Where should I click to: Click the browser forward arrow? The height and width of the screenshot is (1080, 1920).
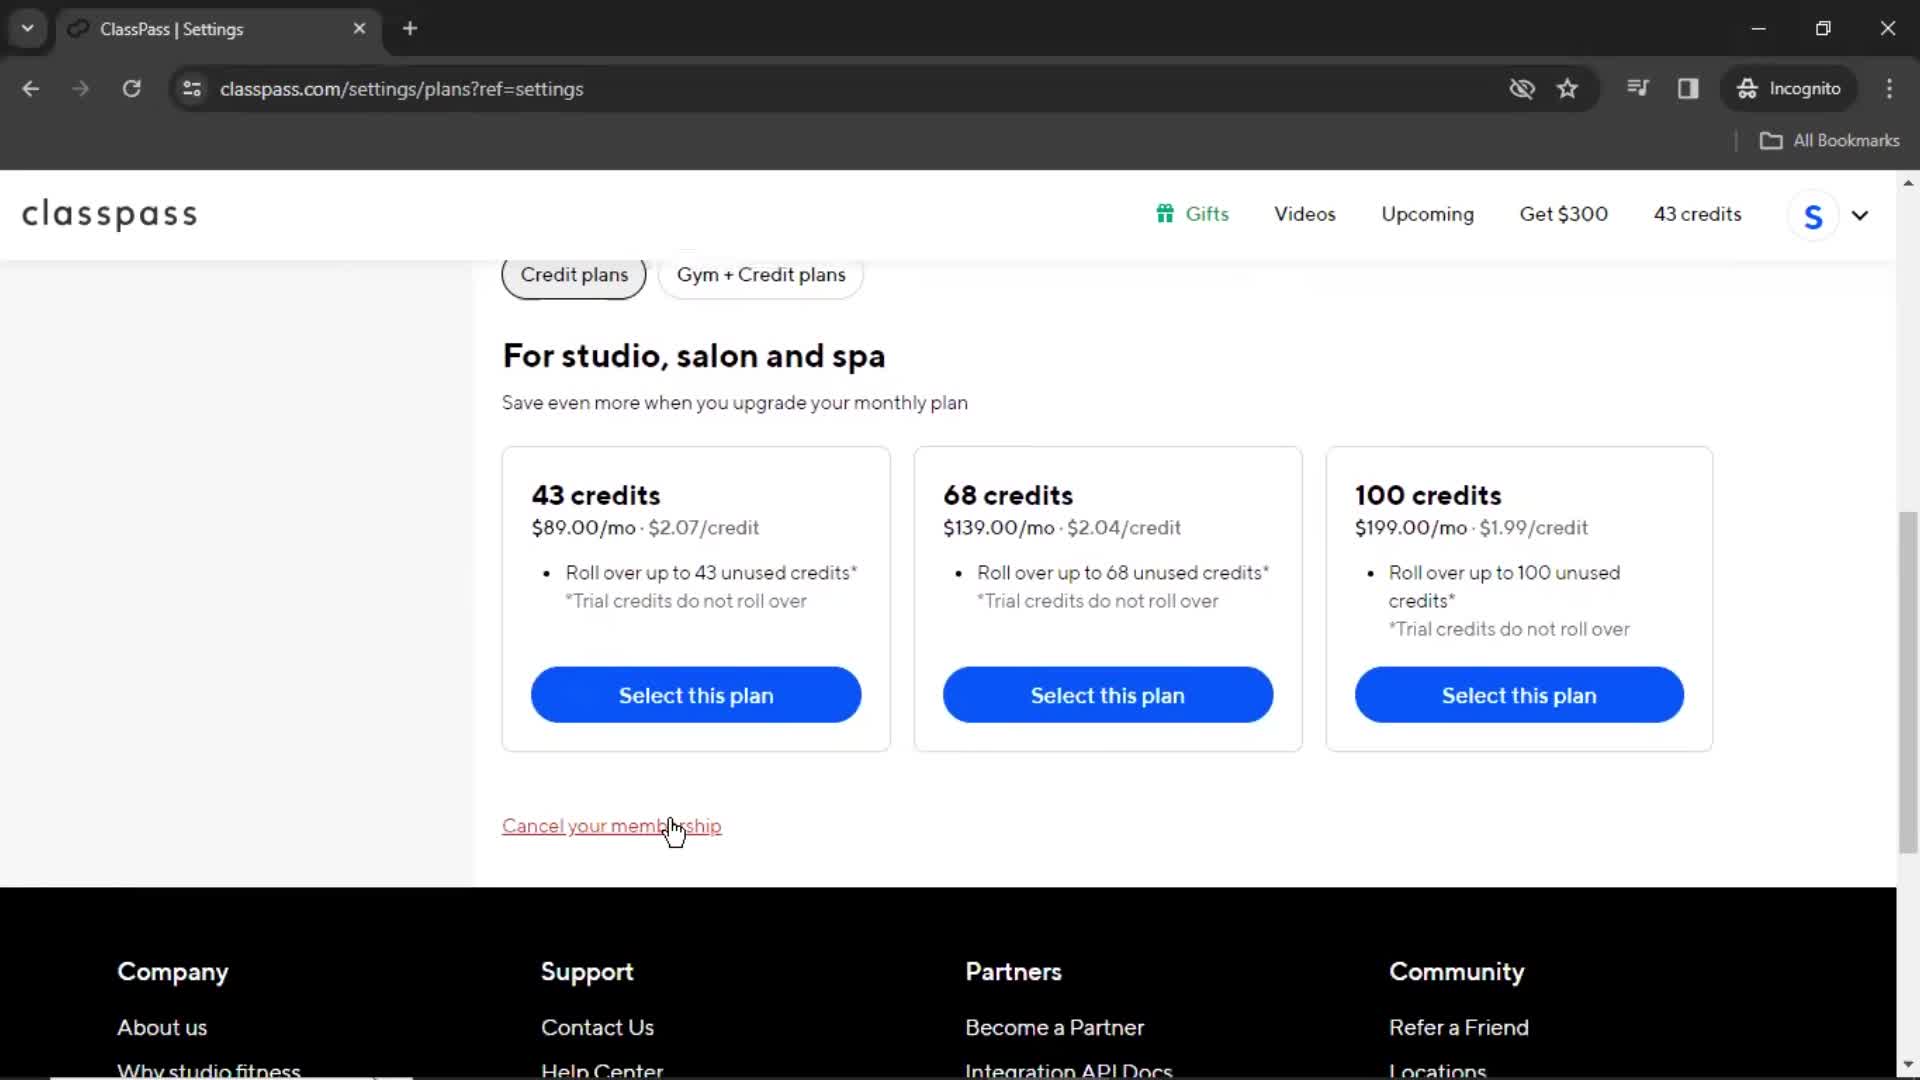point(80,89)
